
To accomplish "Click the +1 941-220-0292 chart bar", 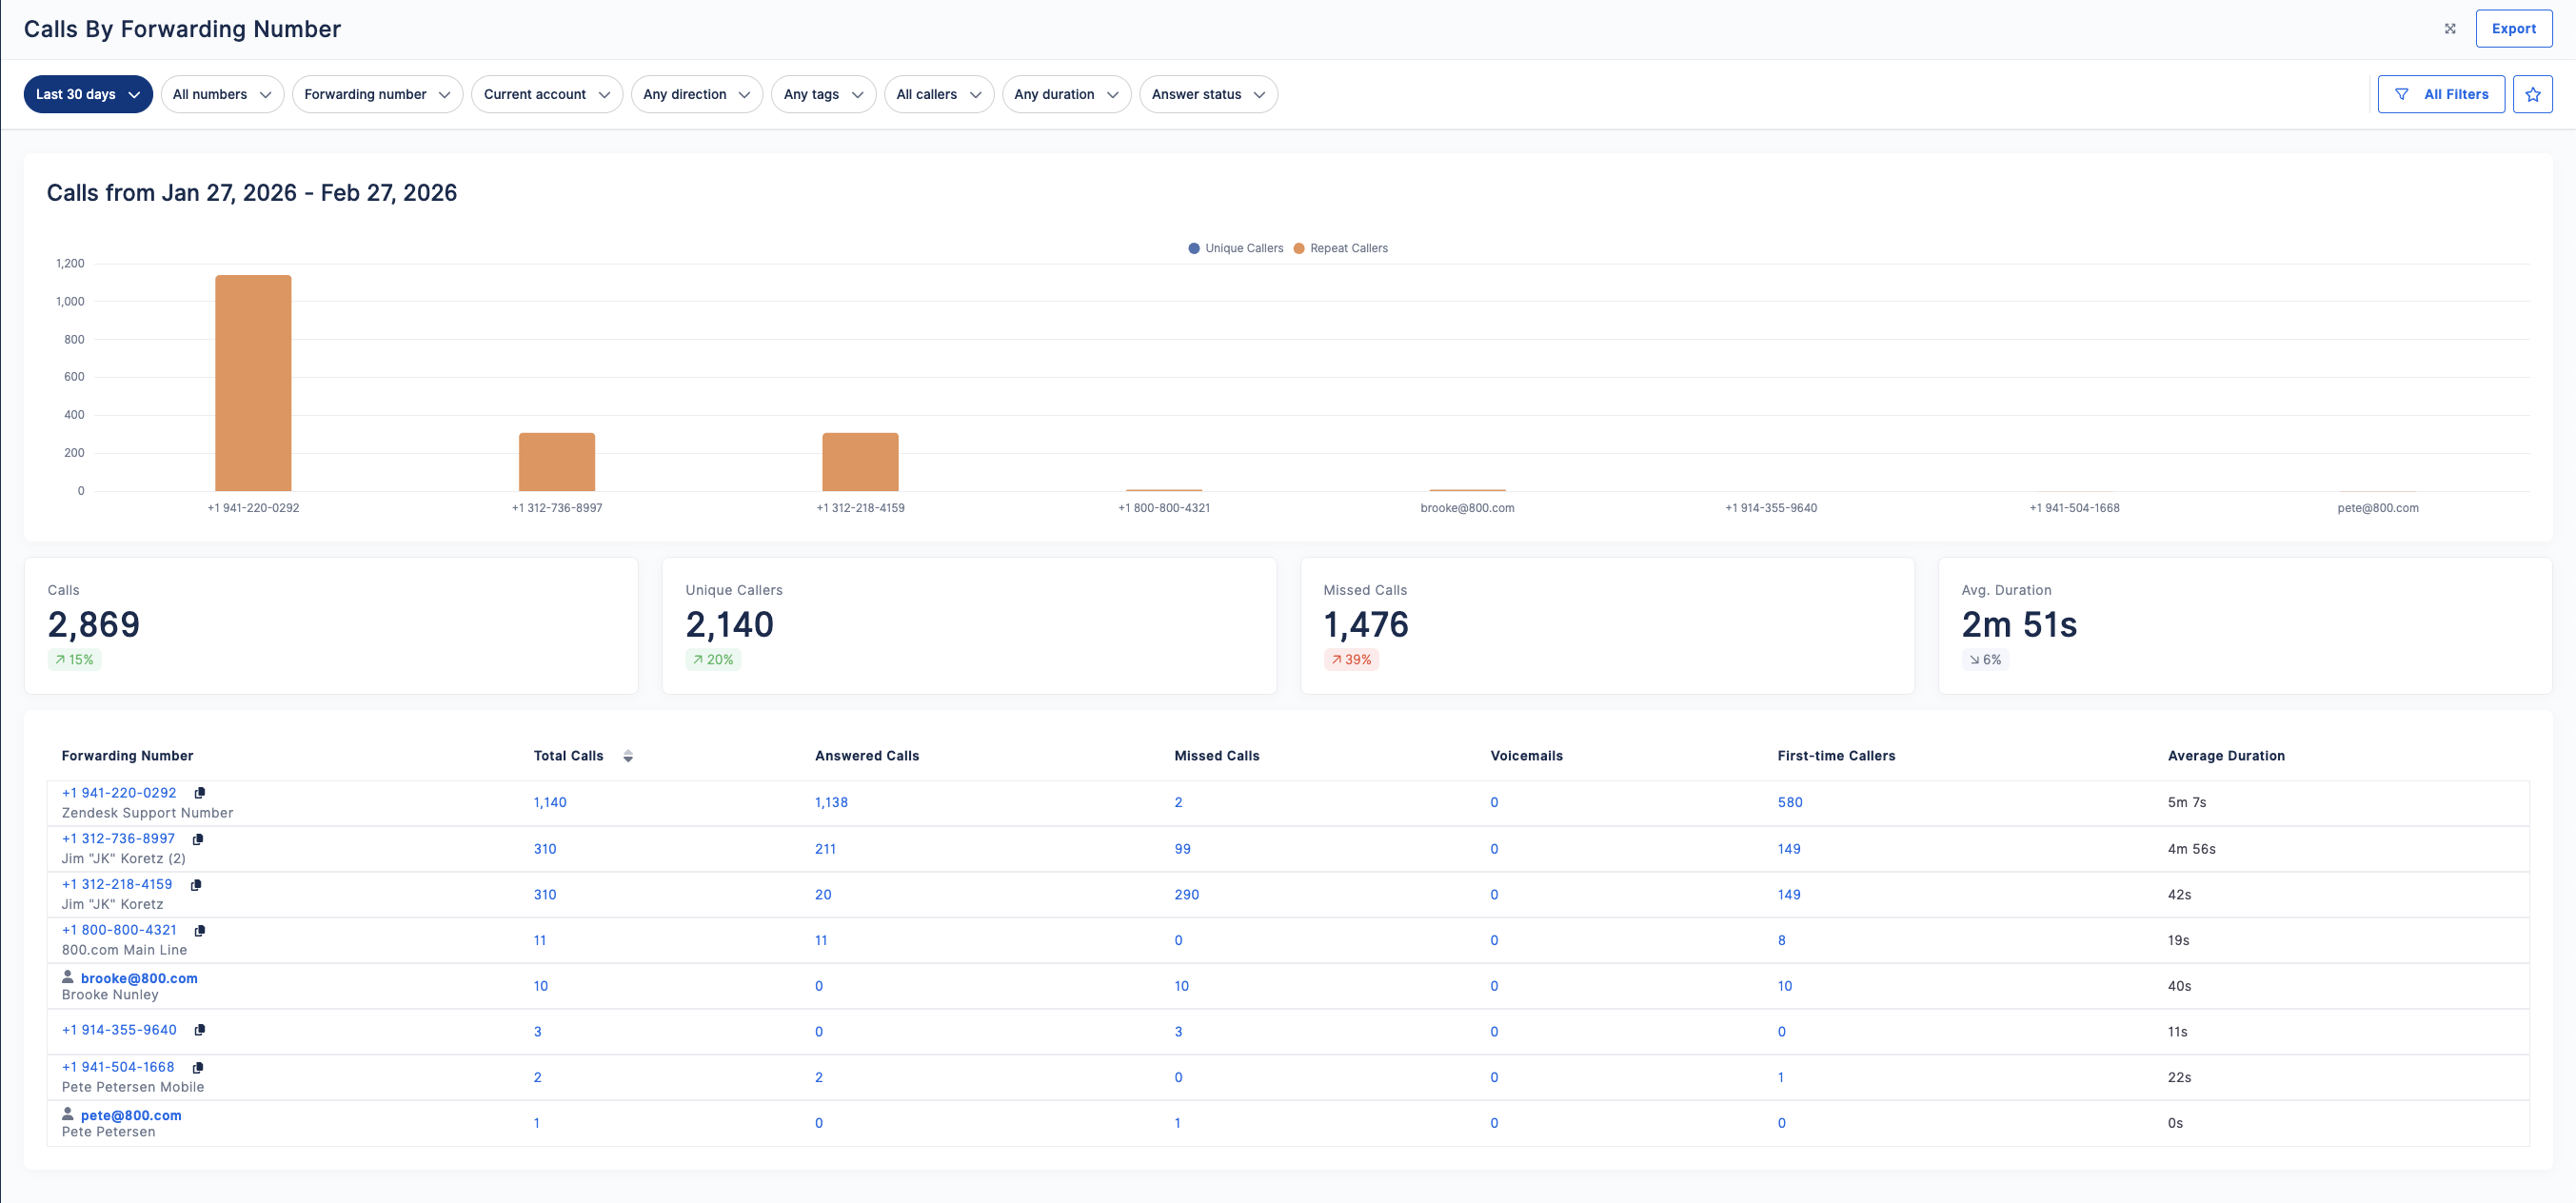I will [x=253, y=383].
